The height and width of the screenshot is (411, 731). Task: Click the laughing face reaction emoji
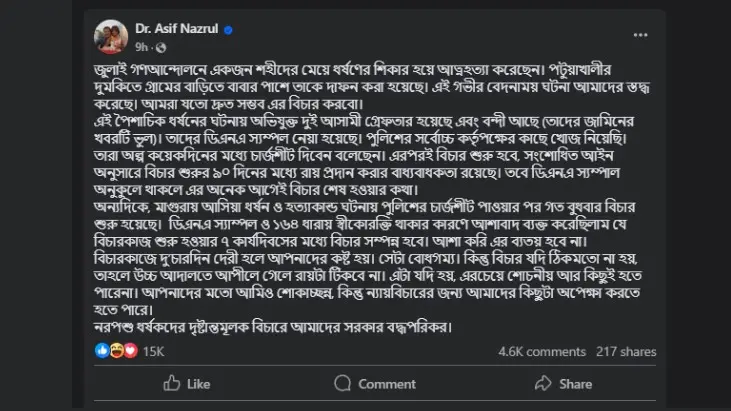115,351
